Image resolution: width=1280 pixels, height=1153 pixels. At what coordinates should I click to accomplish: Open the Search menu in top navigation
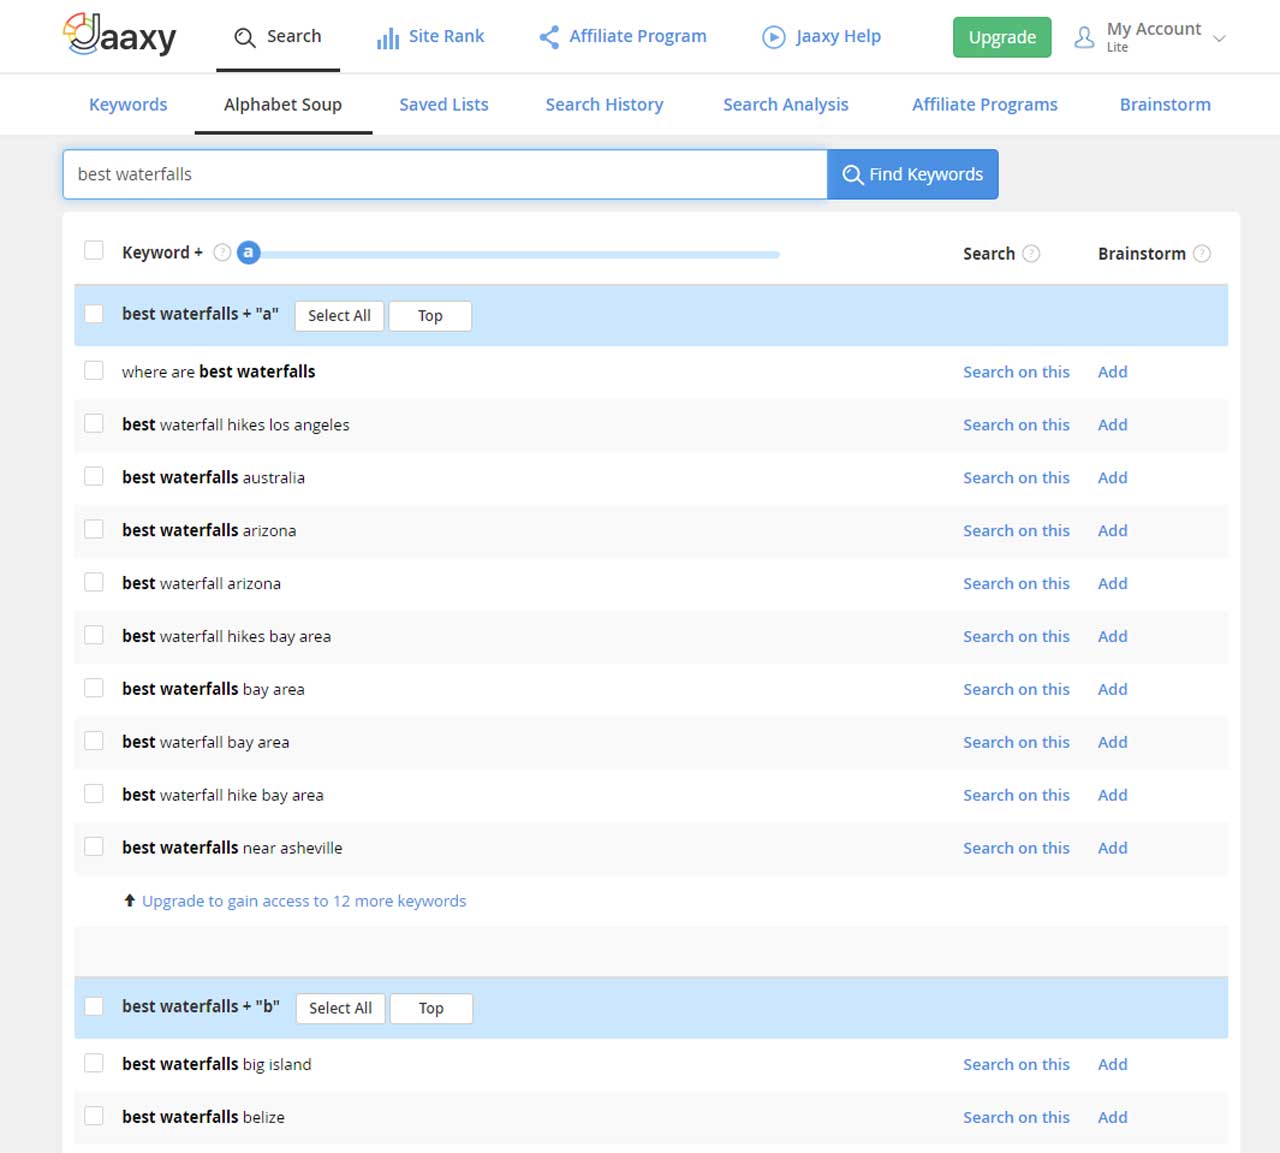pyautogui.click(x=278, y=37)
